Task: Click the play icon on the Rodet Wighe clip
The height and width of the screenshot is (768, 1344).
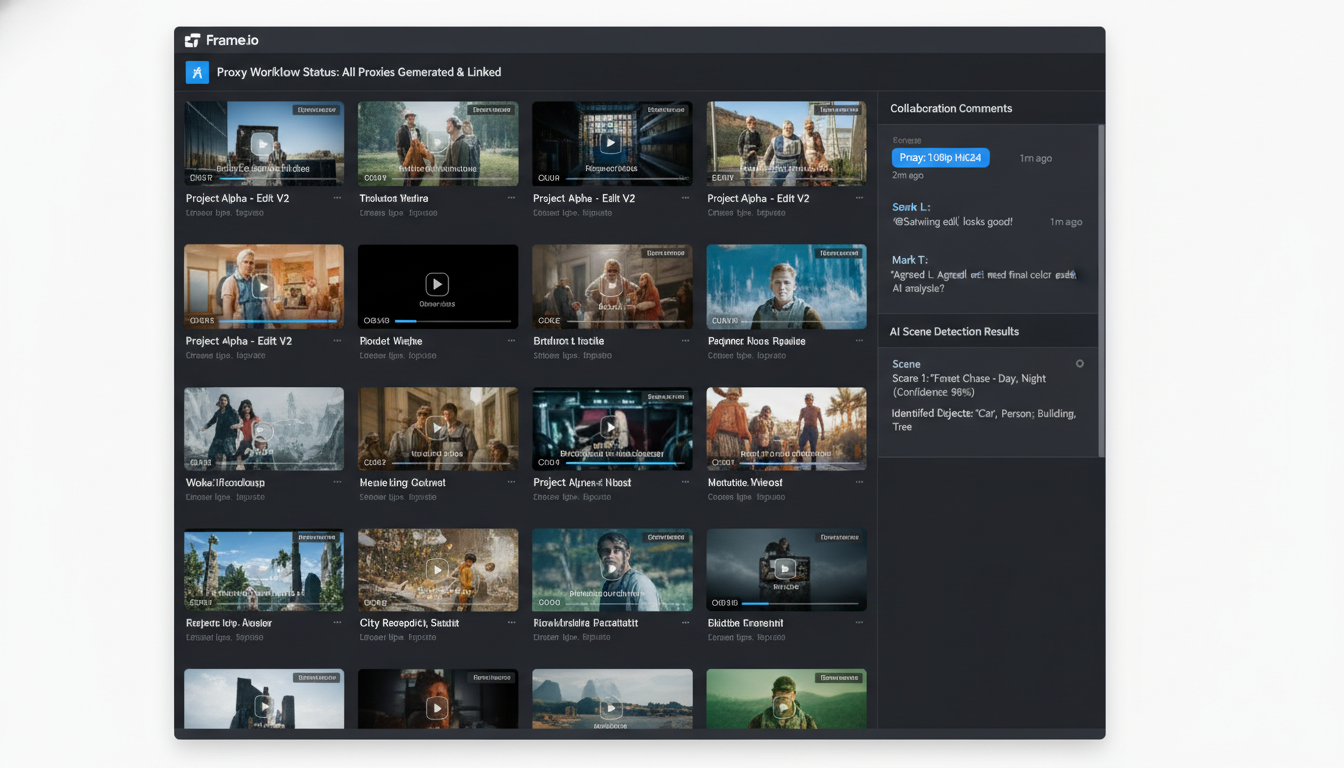Action: point(437,283)
